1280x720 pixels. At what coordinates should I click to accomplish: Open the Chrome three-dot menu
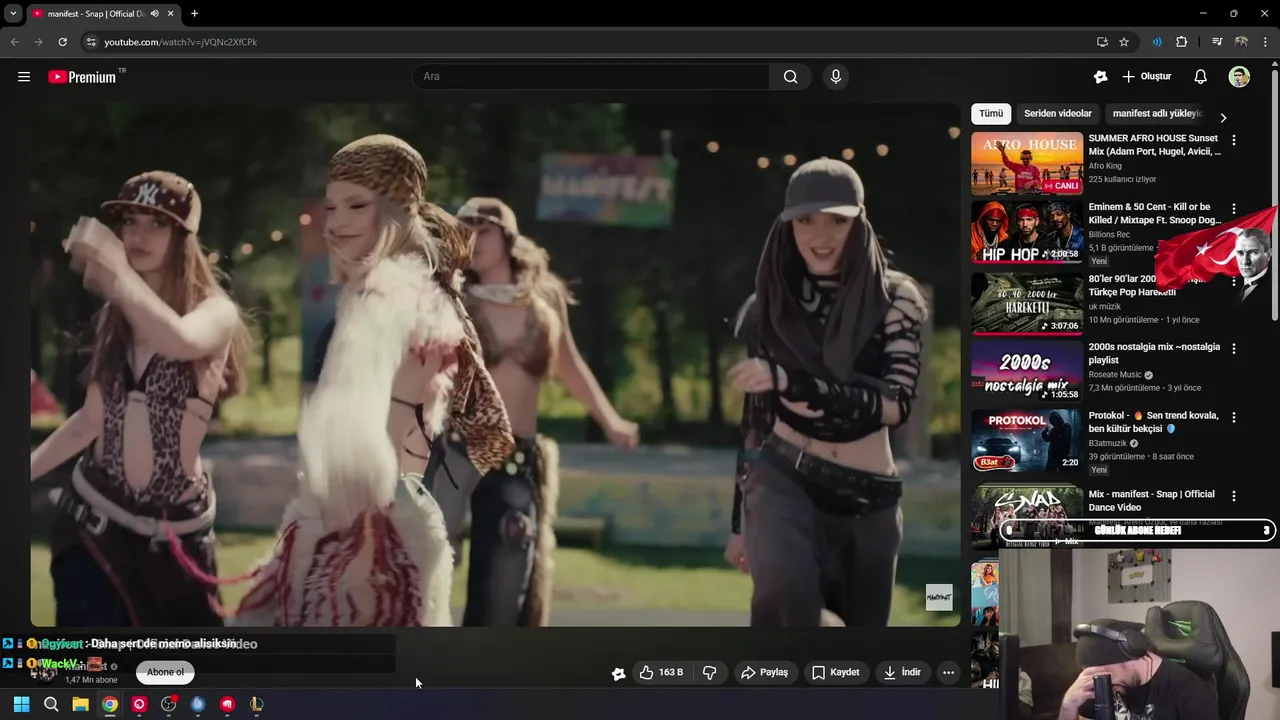click(1266, 42)
